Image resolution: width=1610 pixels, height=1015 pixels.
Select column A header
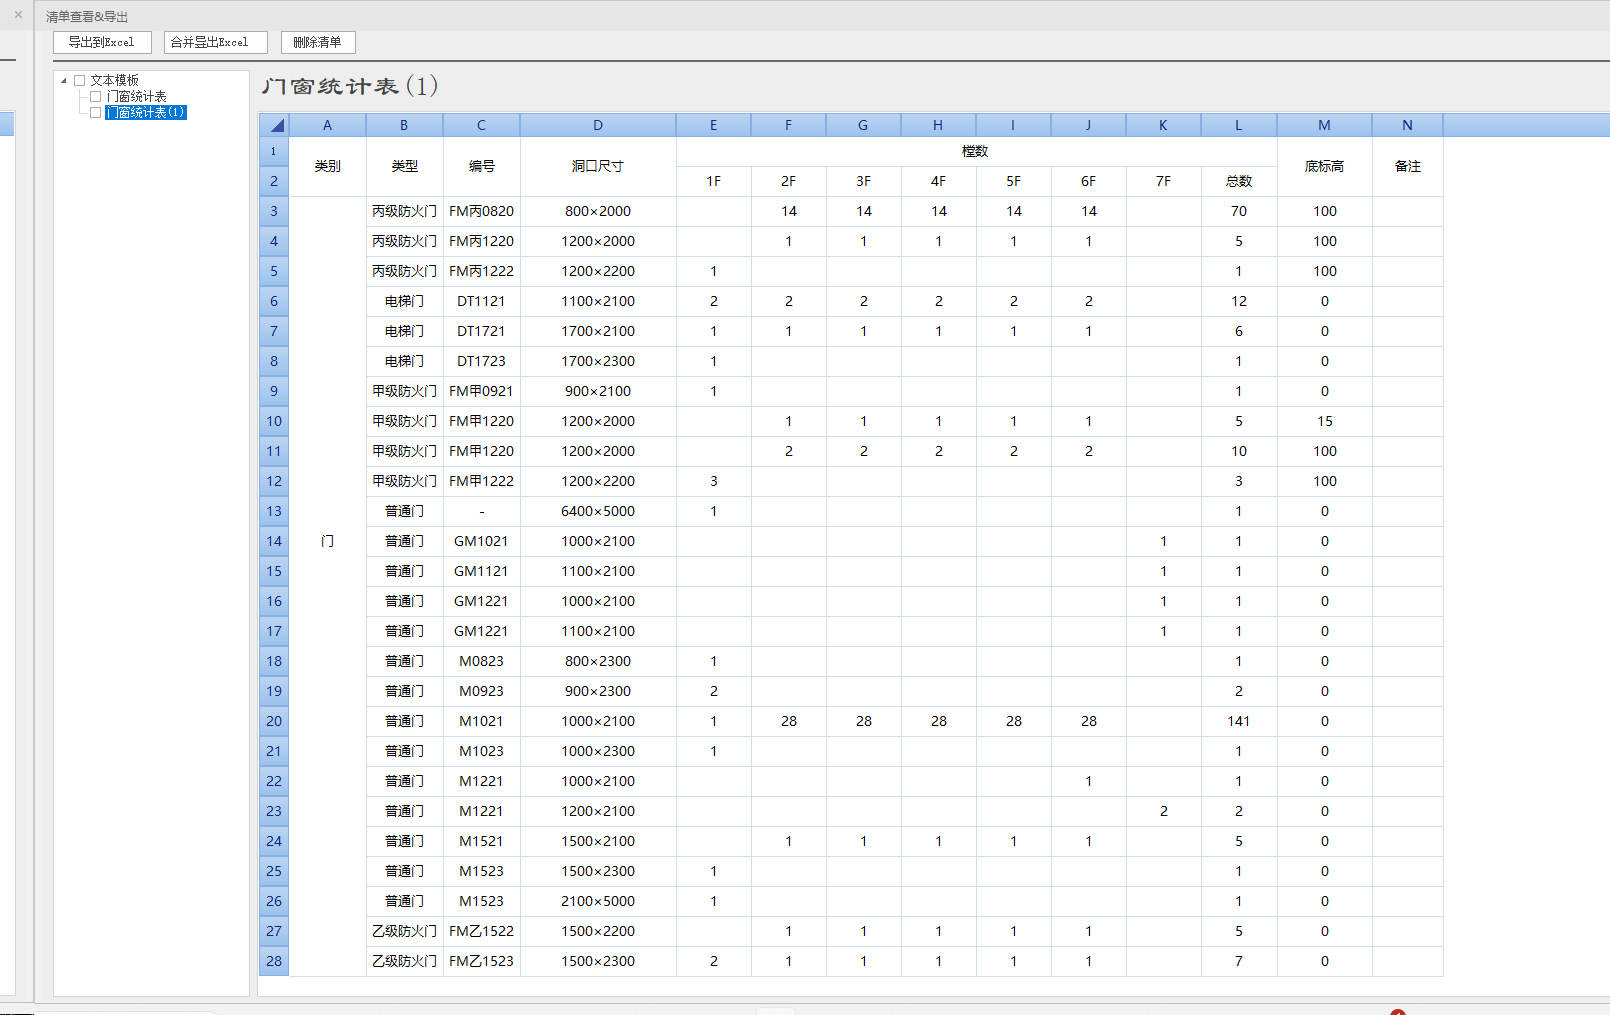tap(327, 125)
